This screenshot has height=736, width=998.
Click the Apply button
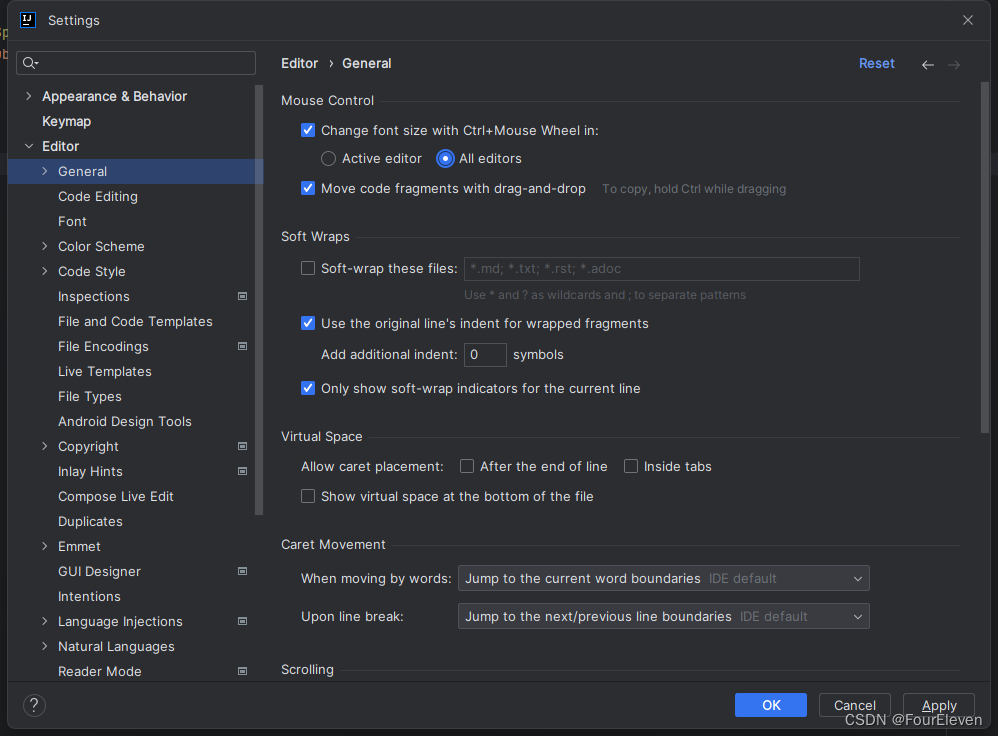click(938, 705)
